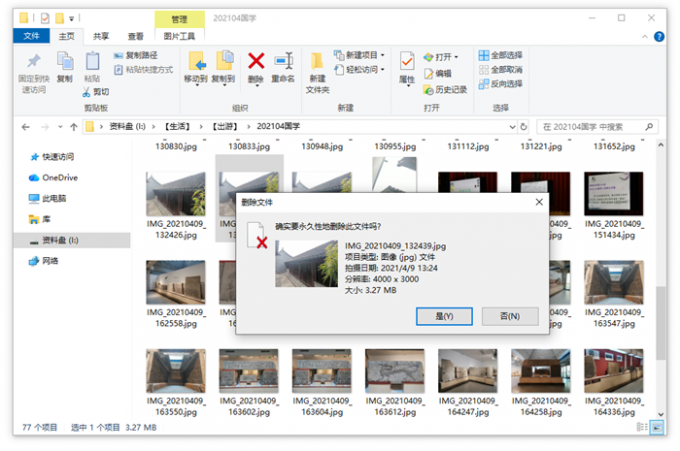Click the 管理 contextual tab header
The image size is (680, 451).
pyautogui.click(x=180, y=19)
